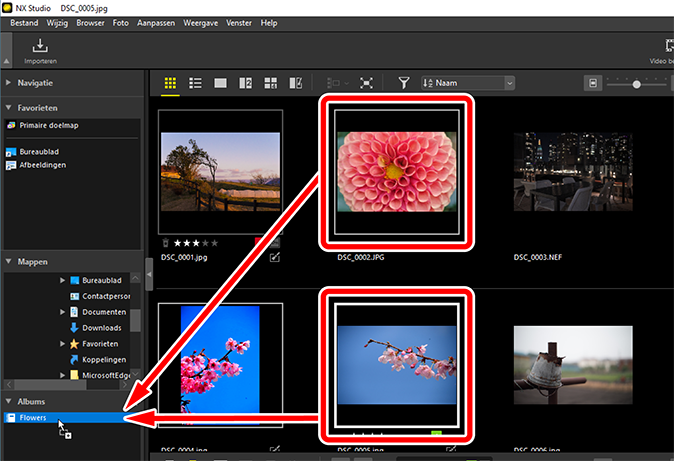
Task: Collapse the Albums panel
Action: pyautogui.click(x=8, y=401)
